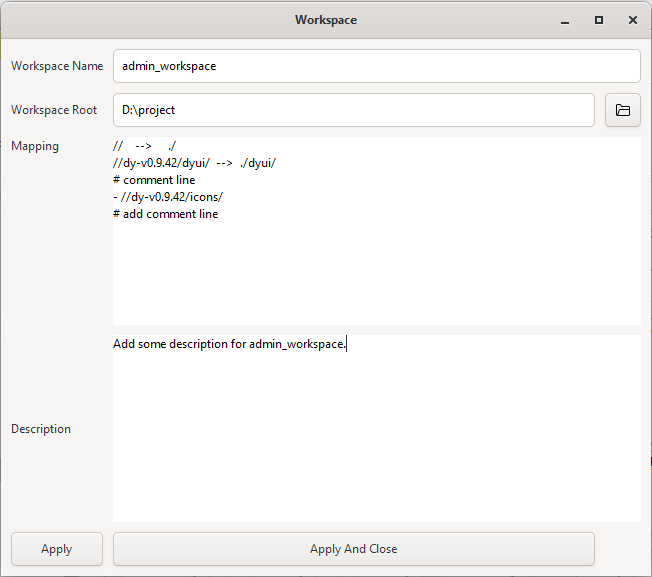The height and width of the screenshot is (577, 652).
Task: Click the '- //dy-v0.9.42/icons/' exclusion line
Action: [168, 197]
